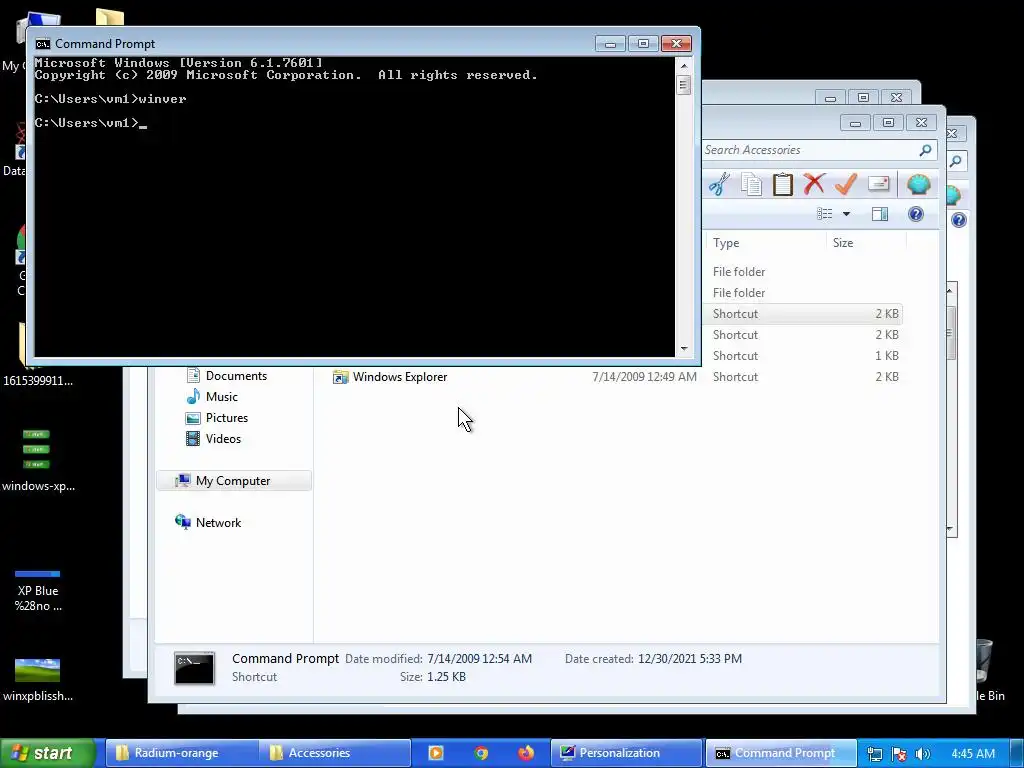Toggle the preview pane icon in Accessories
This screenshot has width=1024, height=768.
(880, 214)
